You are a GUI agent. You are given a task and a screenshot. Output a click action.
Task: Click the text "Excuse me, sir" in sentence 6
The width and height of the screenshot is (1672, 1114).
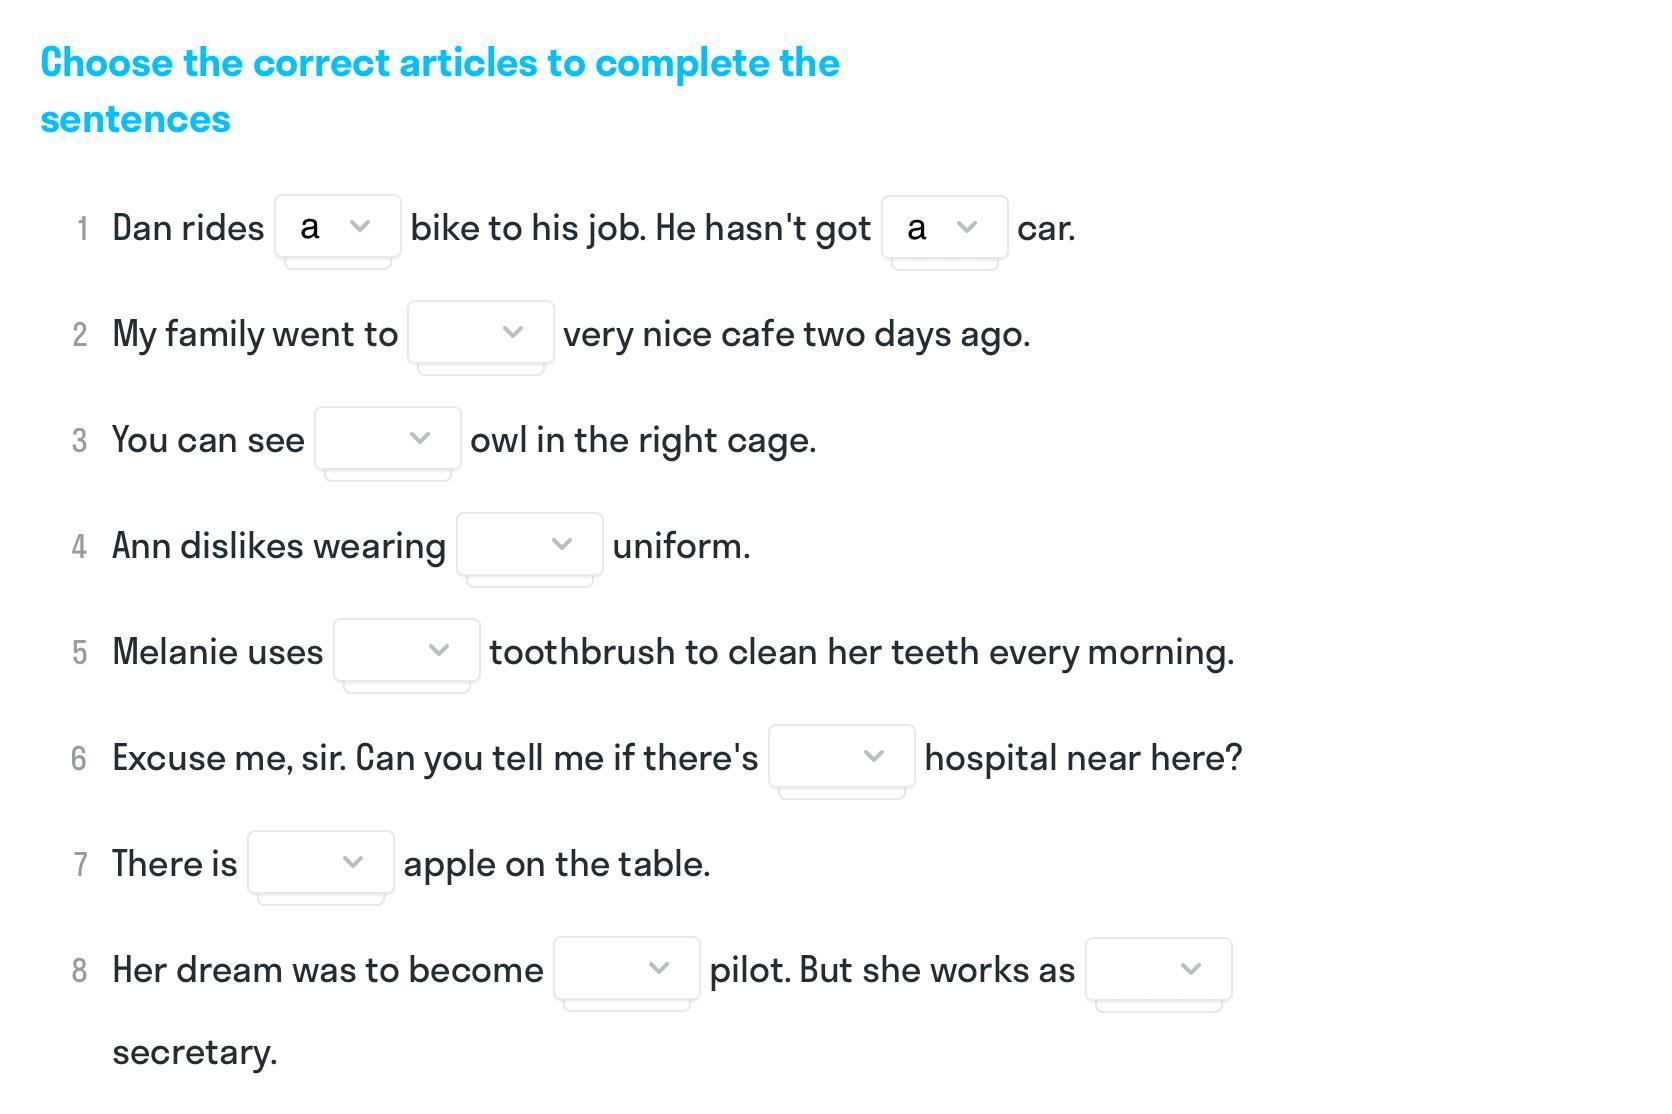pos(228,758)
